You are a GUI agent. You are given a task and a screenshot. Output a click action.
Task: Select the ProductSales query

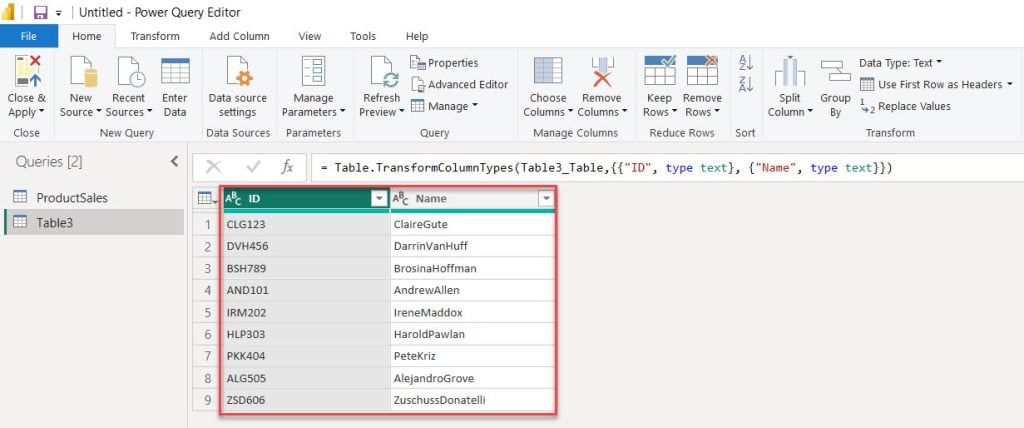tap(94, 197)
